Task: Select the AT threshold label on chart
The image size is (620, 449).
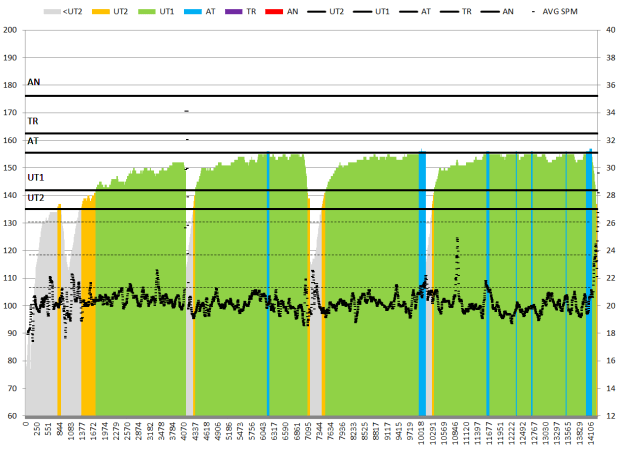Action: click(33, 141)
